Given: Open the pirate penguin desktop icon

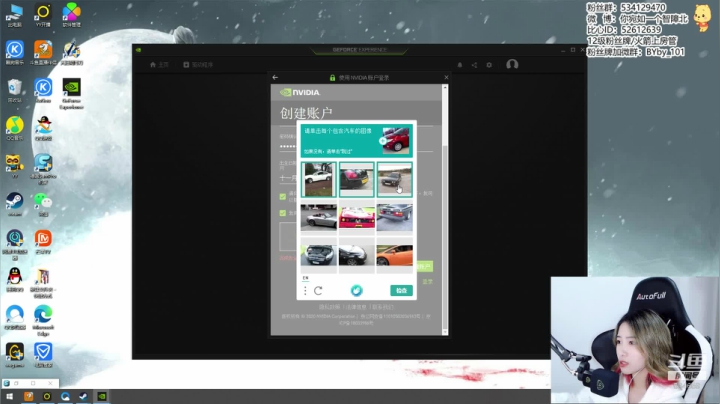Looking at the screenshot, I should (43, 128).
